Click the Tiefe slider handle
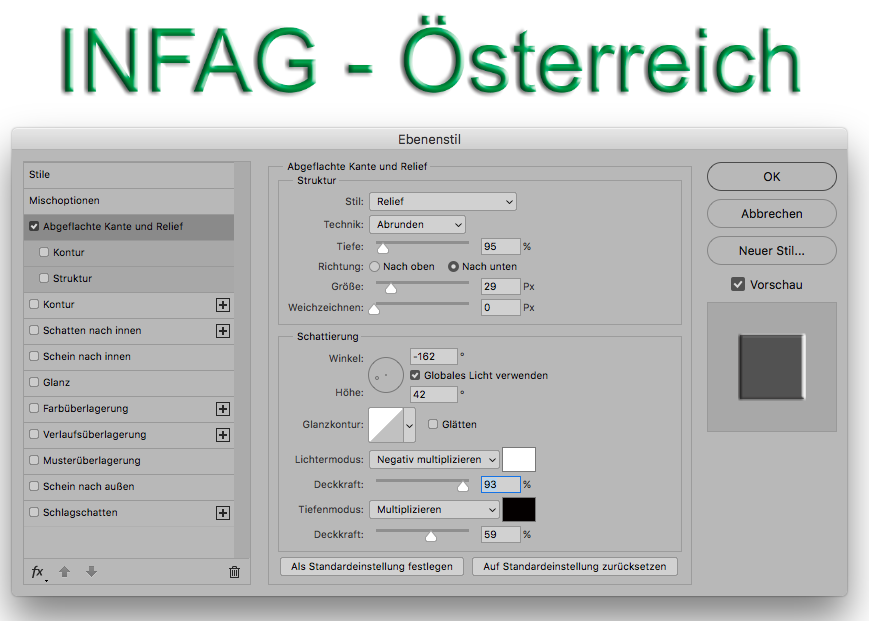The height and width of the screenshot is (621, 869). pos(383,248)
